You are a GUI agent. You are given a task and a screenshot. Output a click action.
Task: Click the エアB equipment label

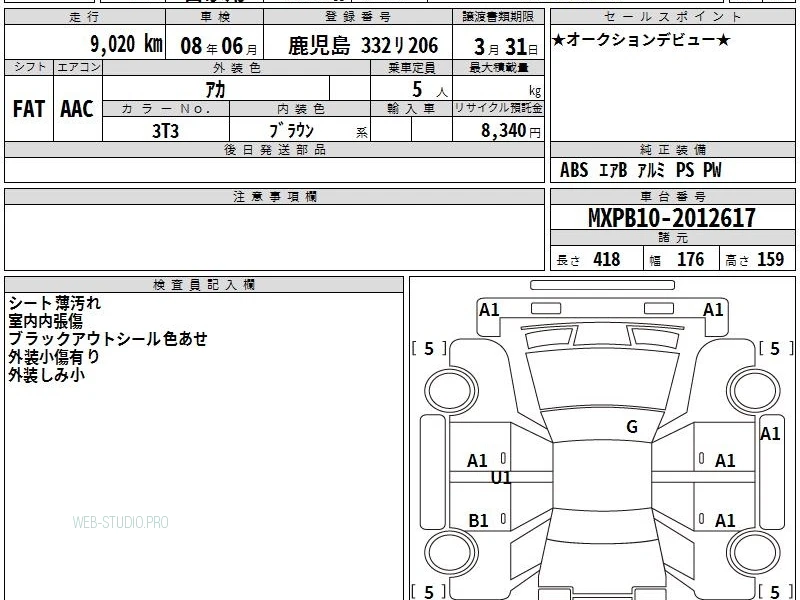613,170
